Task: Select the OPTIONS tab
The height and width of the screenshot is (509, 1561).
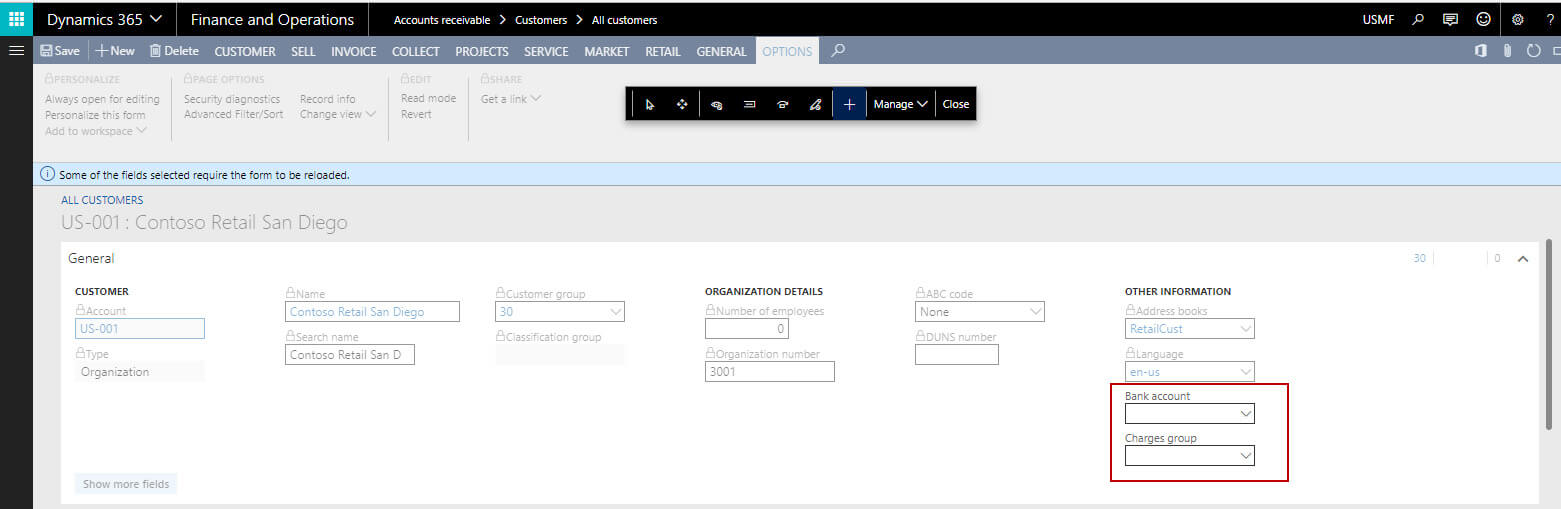Action: click(x=788, y=51)
